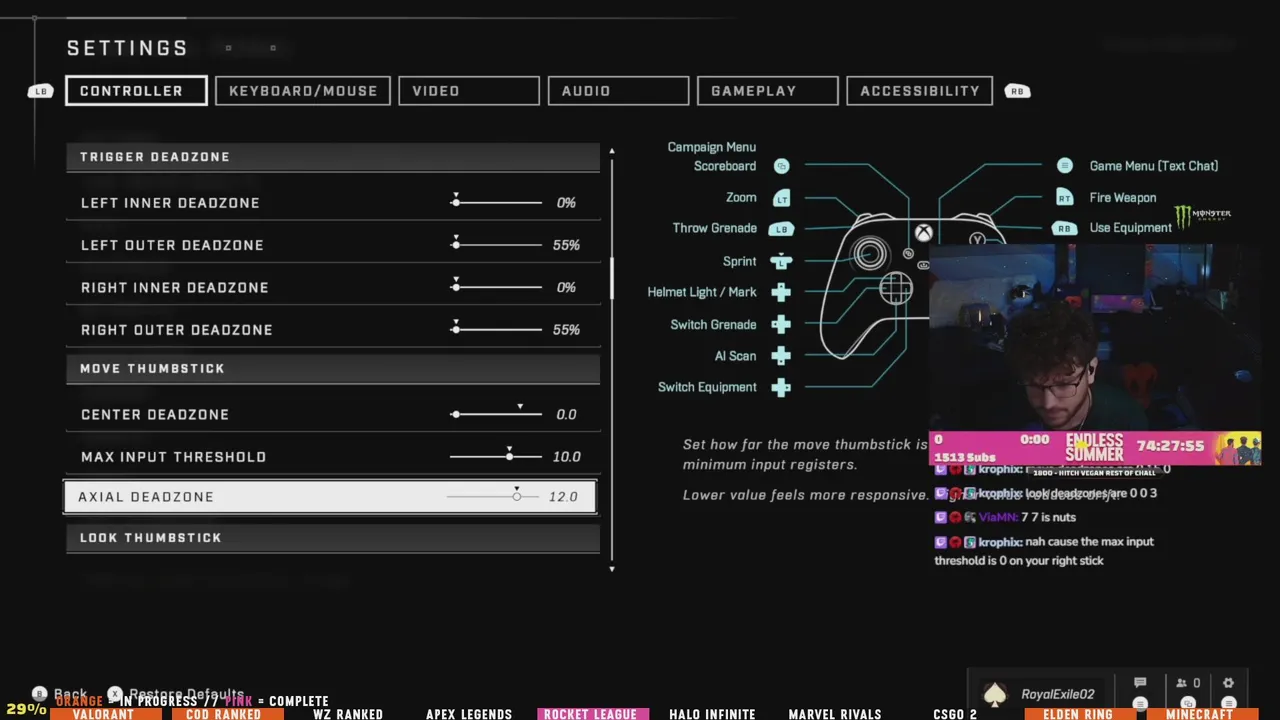
Task: Click the Game Menu (Text Chat) label
Action: 1154,166
